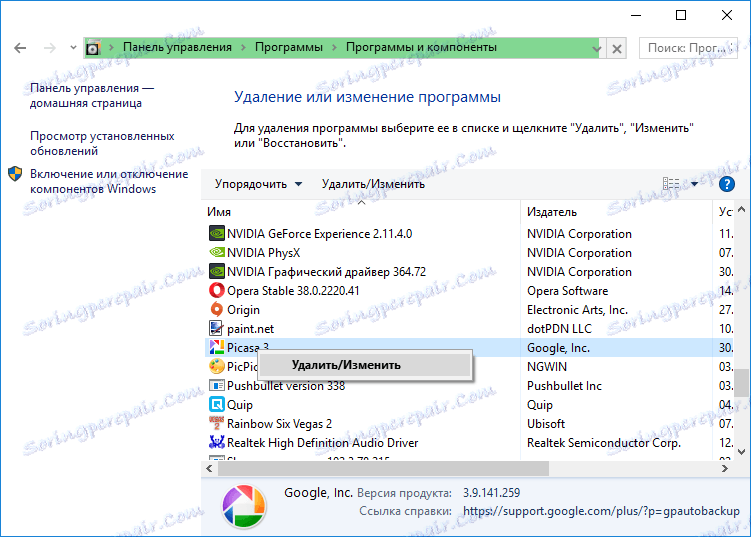Click the vertical scrollbar up arrow

tap(741, 209)
